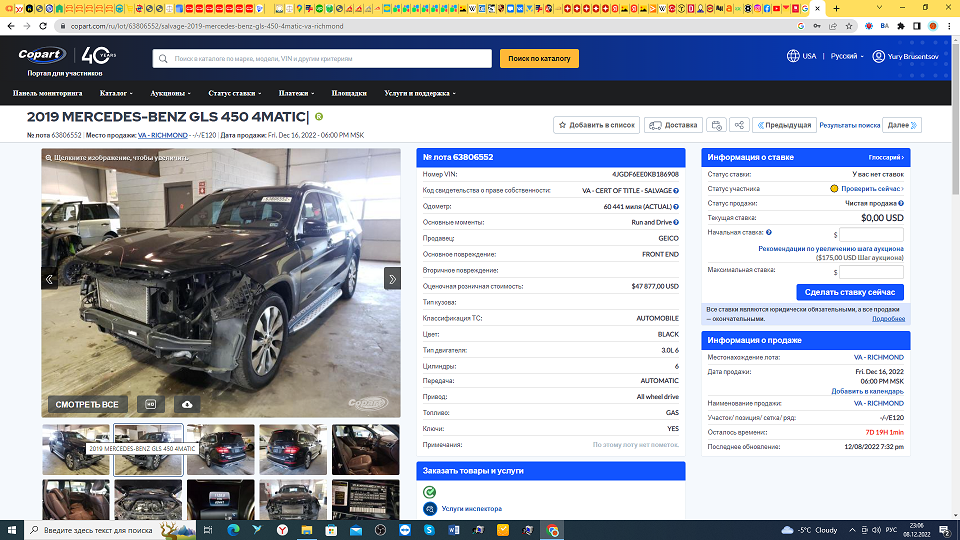This screenshot has width=960, height=540.
Task: Click the green R badge next to title
Action: pyautogui.click(x=319, y=116)
